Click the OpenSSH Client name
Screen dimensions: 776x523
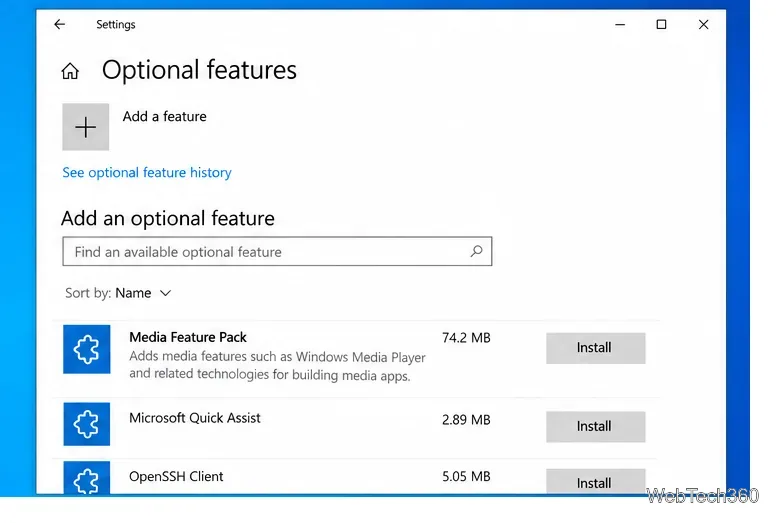[176, 476]
